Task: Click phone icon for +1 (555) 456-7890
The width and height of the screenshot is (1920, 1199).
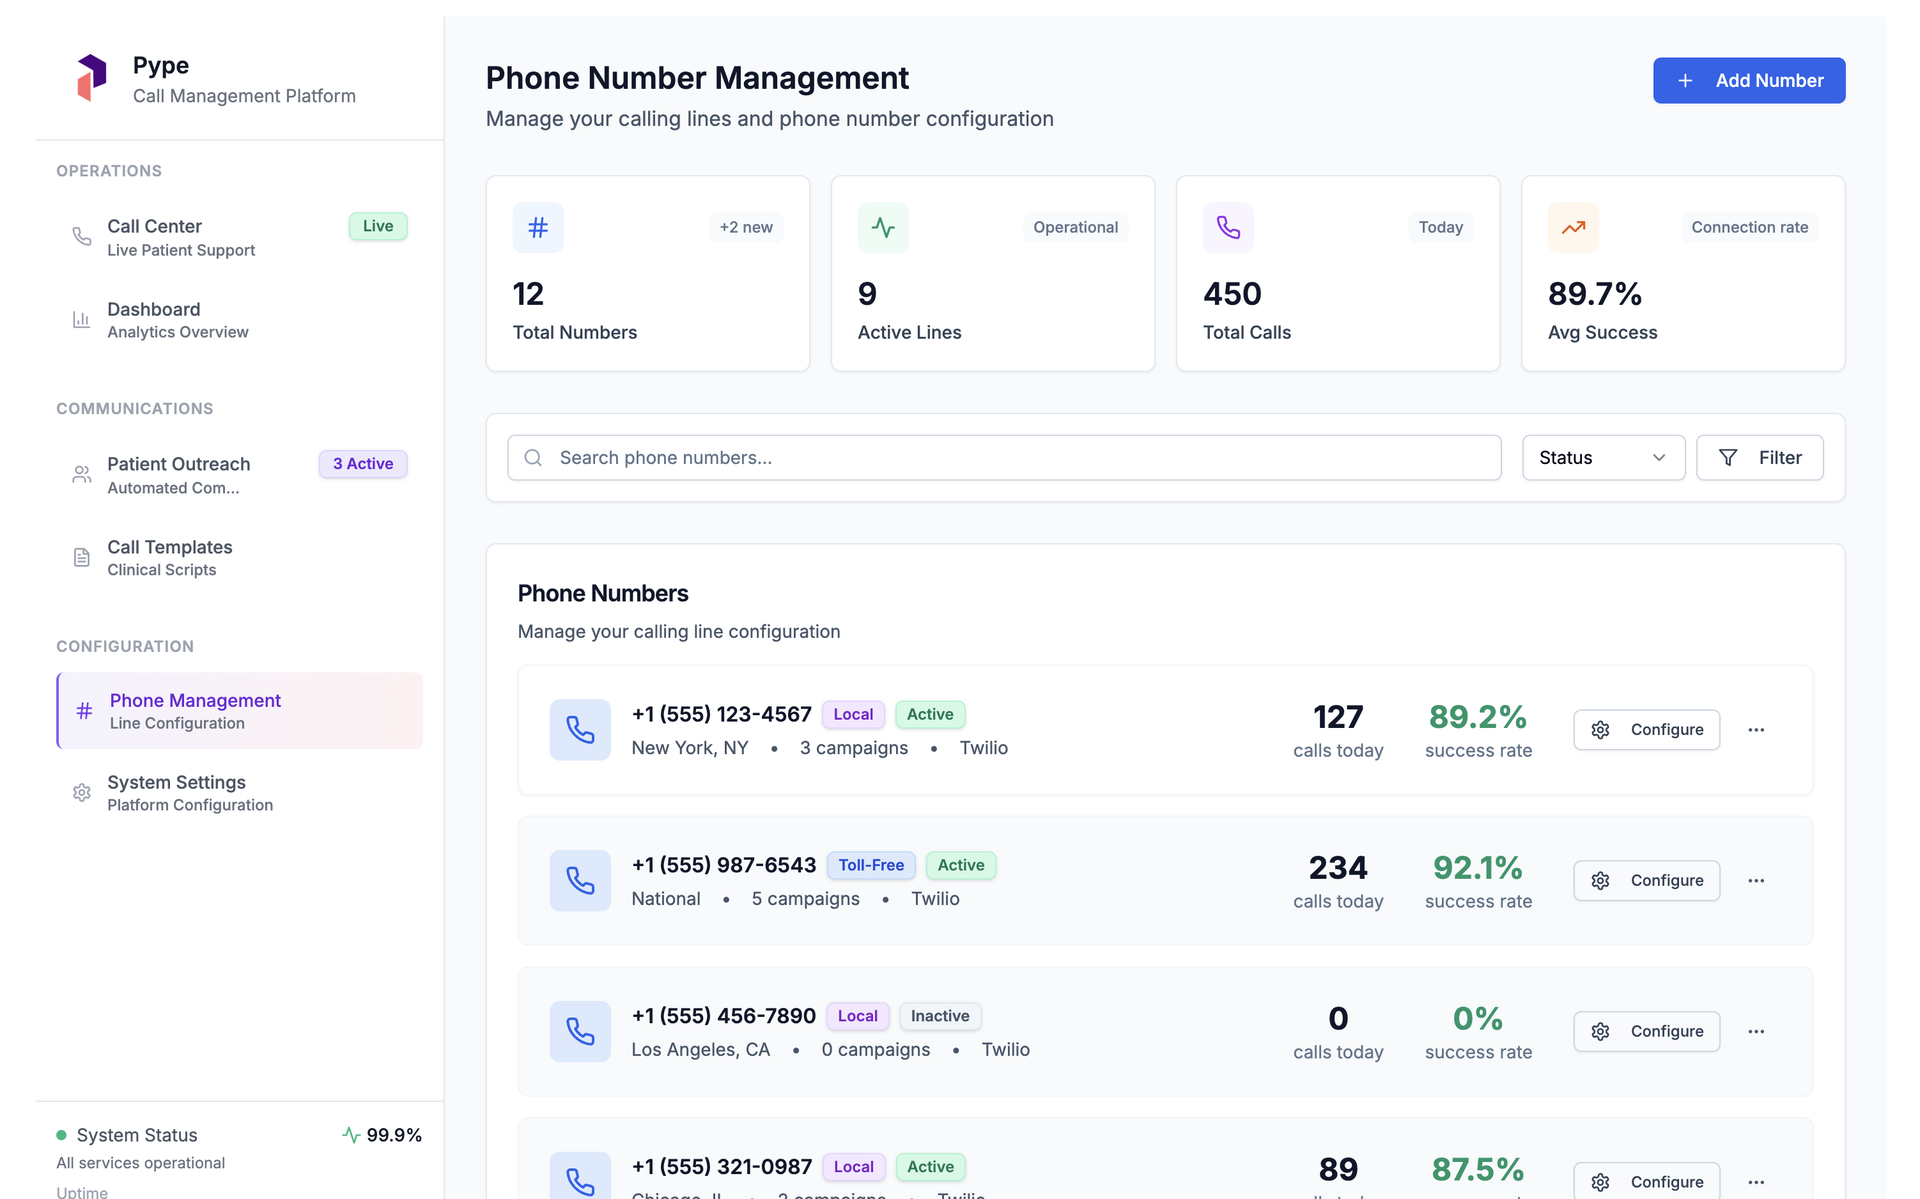Action: [580, 1032]
